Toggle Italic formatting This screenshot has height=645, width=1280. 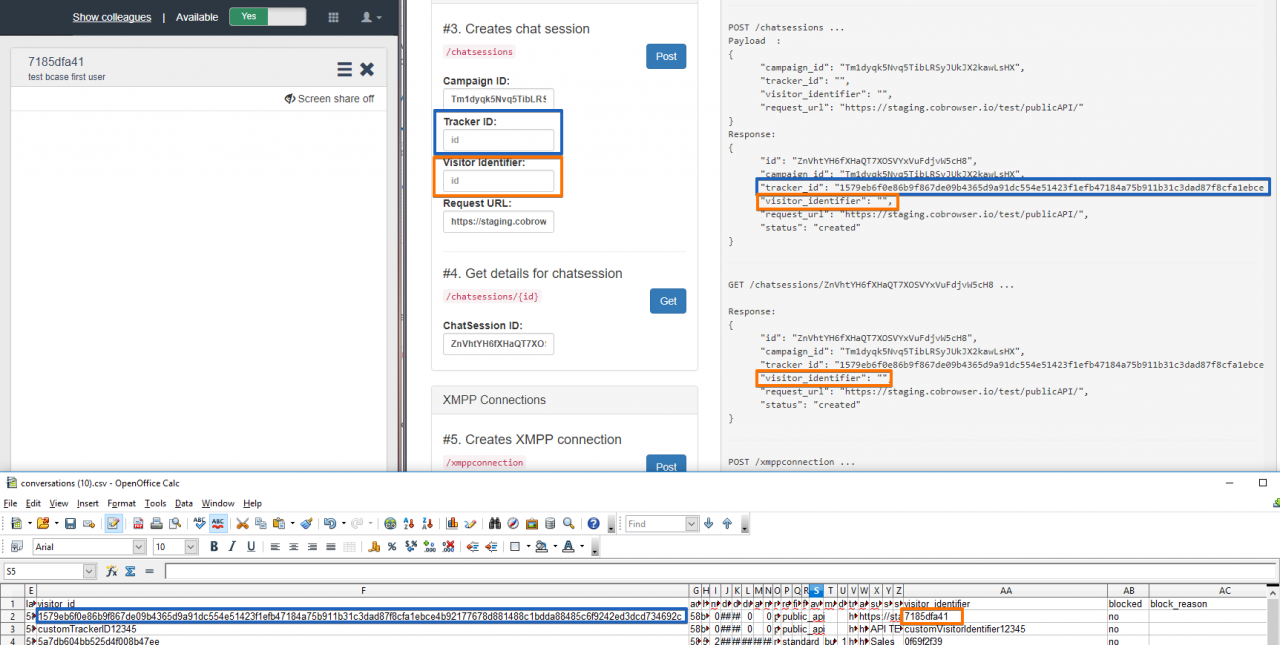coord(232,546)
